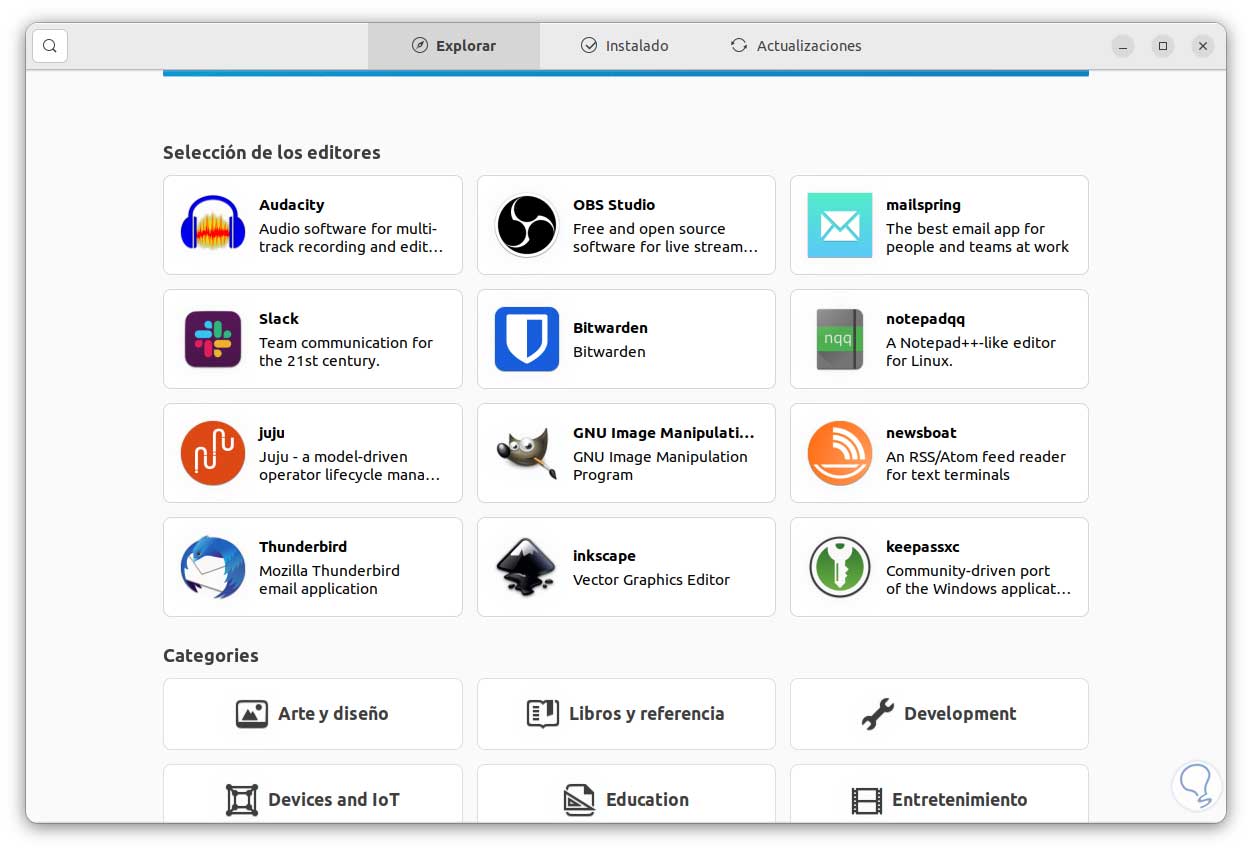
Task: Open the OBS Studio app icon
Action: [527, 225]
